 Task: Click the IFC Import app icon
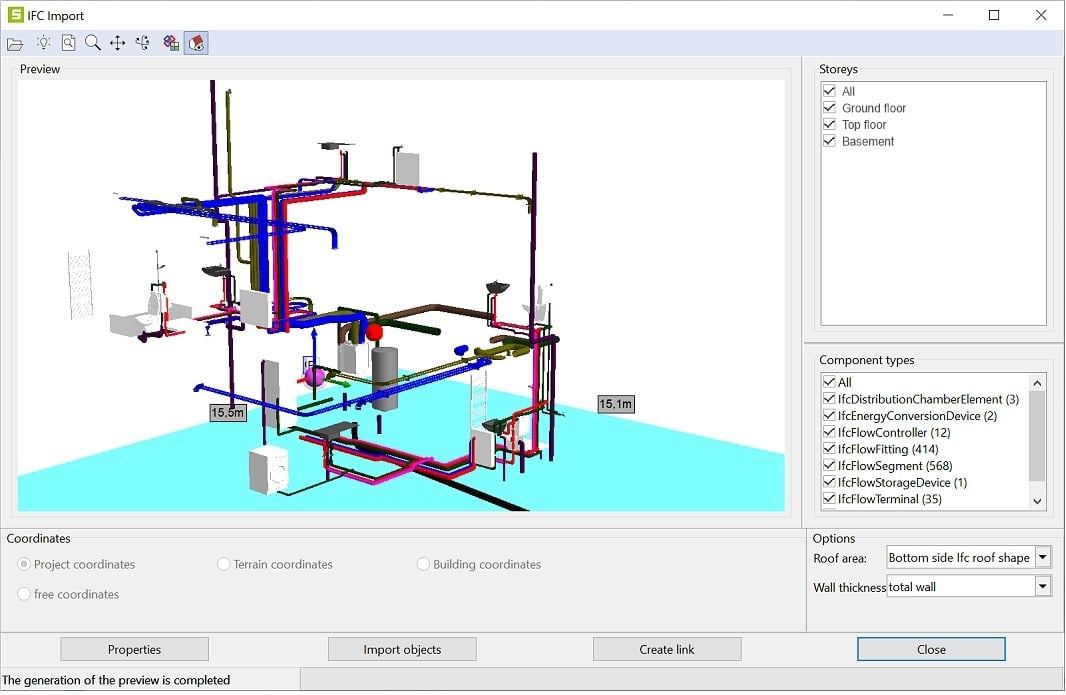click(x=15, y=14)
